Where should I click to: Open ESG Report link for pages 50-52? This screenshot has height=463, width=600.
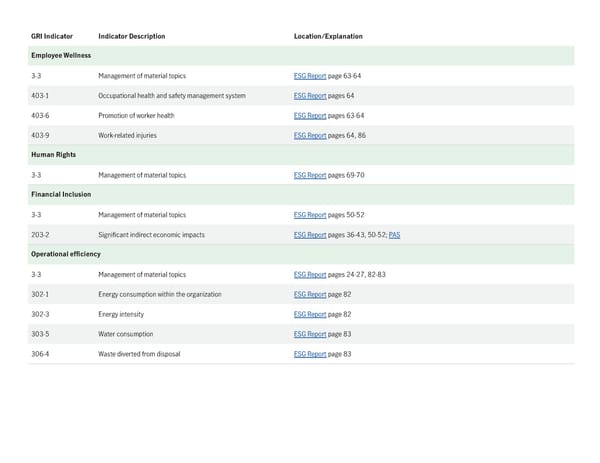click(310, 215)
